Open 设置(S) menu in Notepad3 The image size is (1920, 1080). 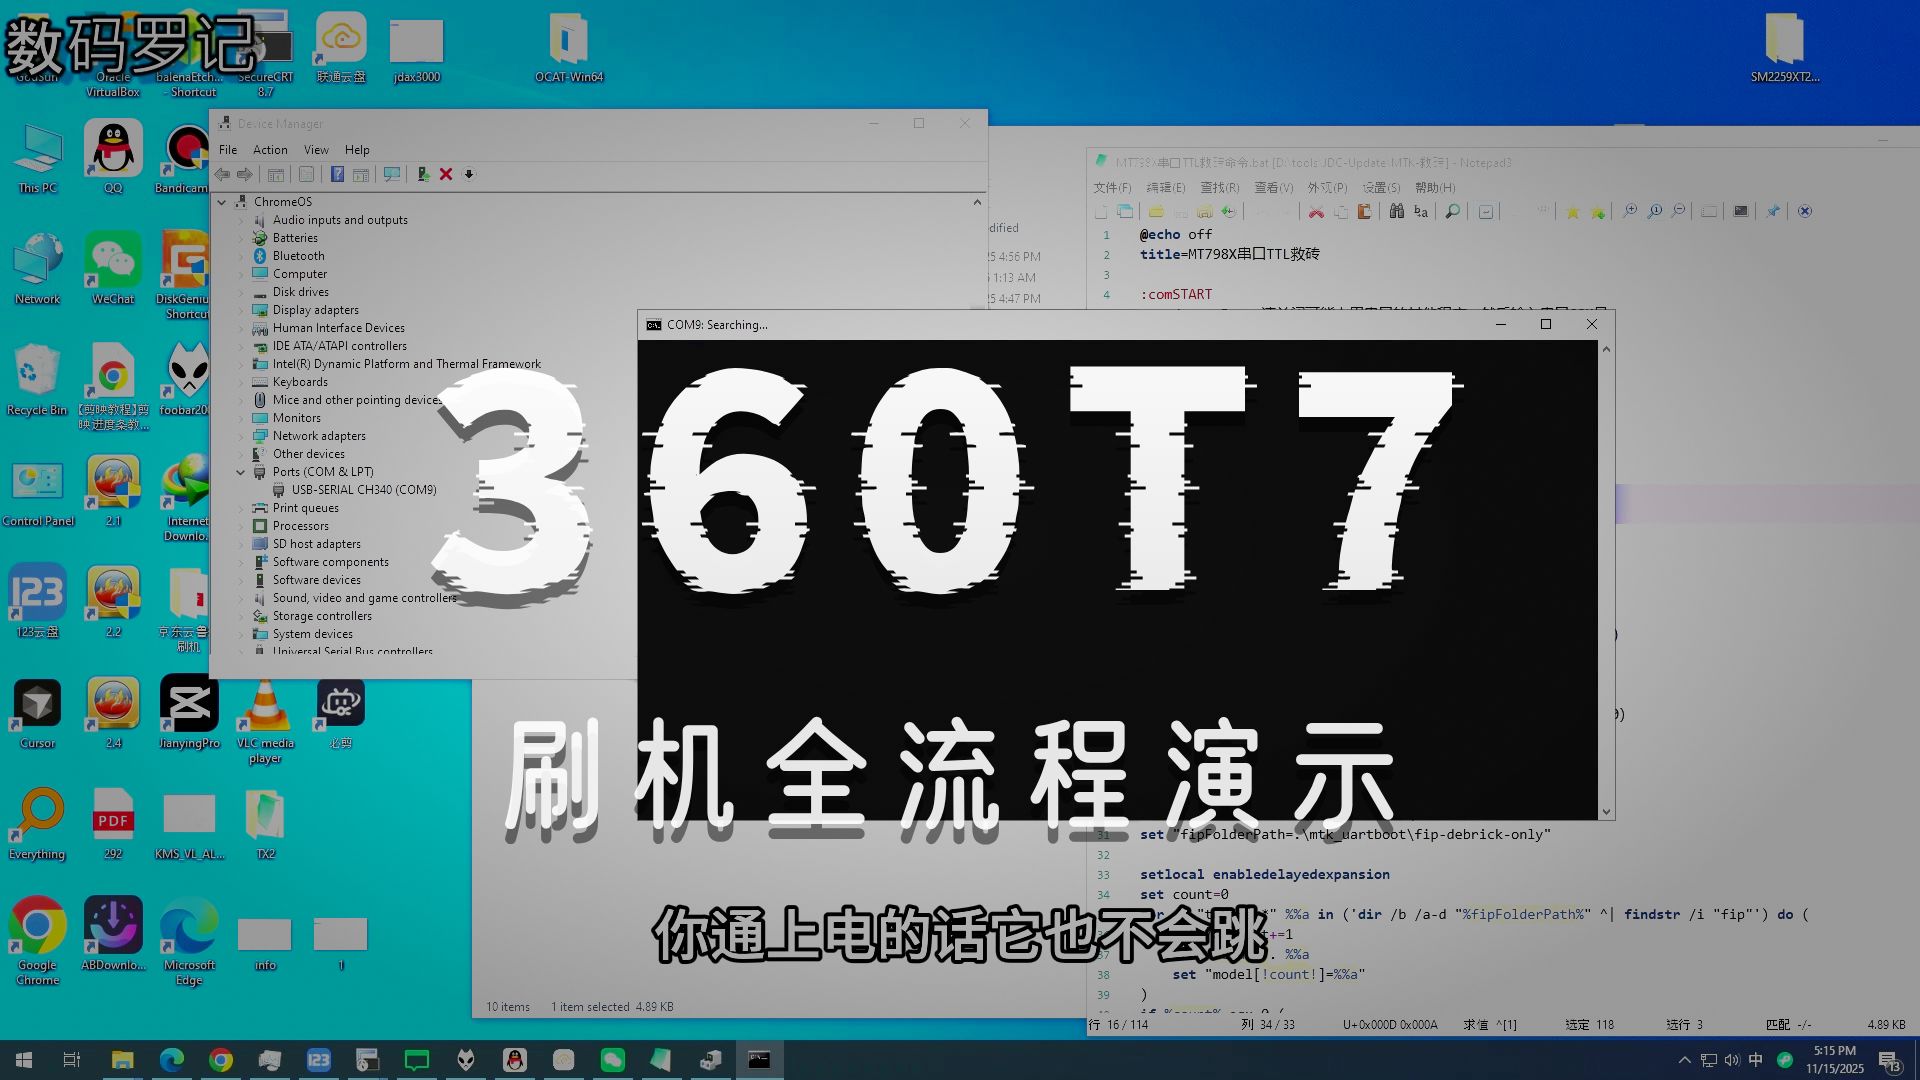click(x=1381, y=188)
